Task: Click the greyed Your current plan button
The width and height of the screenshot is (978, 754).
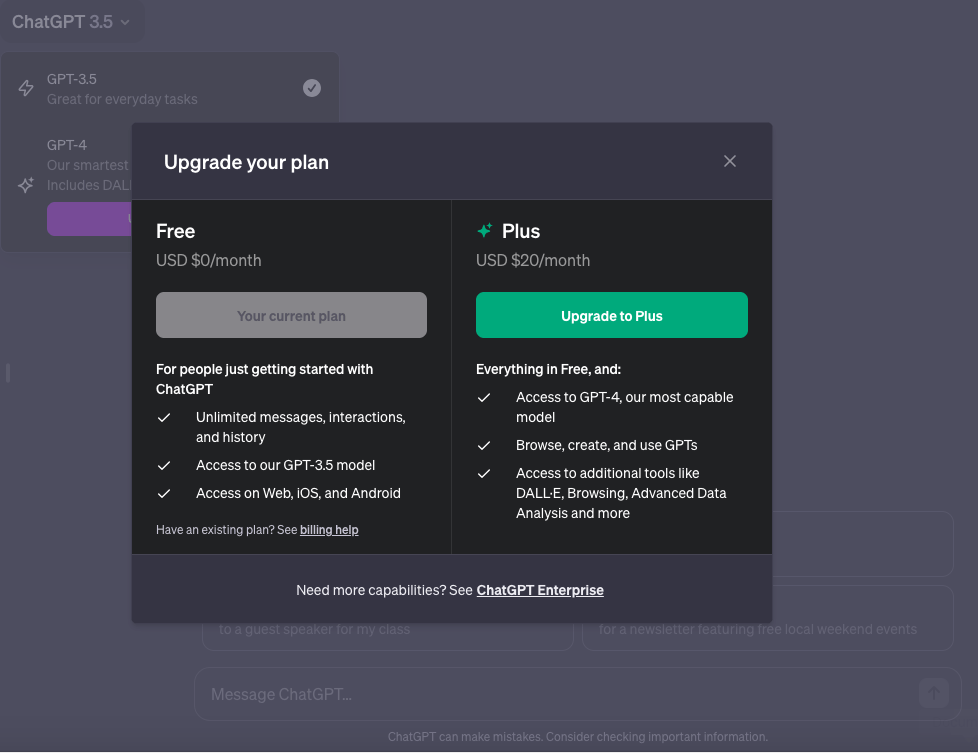Action: [x=291, y=315]
